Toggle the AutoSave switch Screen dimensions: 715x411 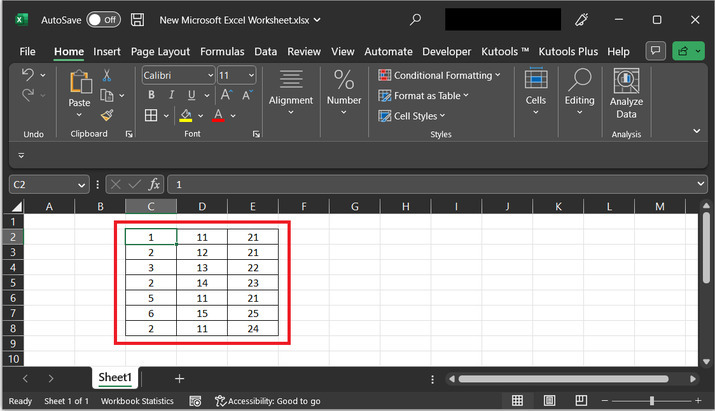102,19
